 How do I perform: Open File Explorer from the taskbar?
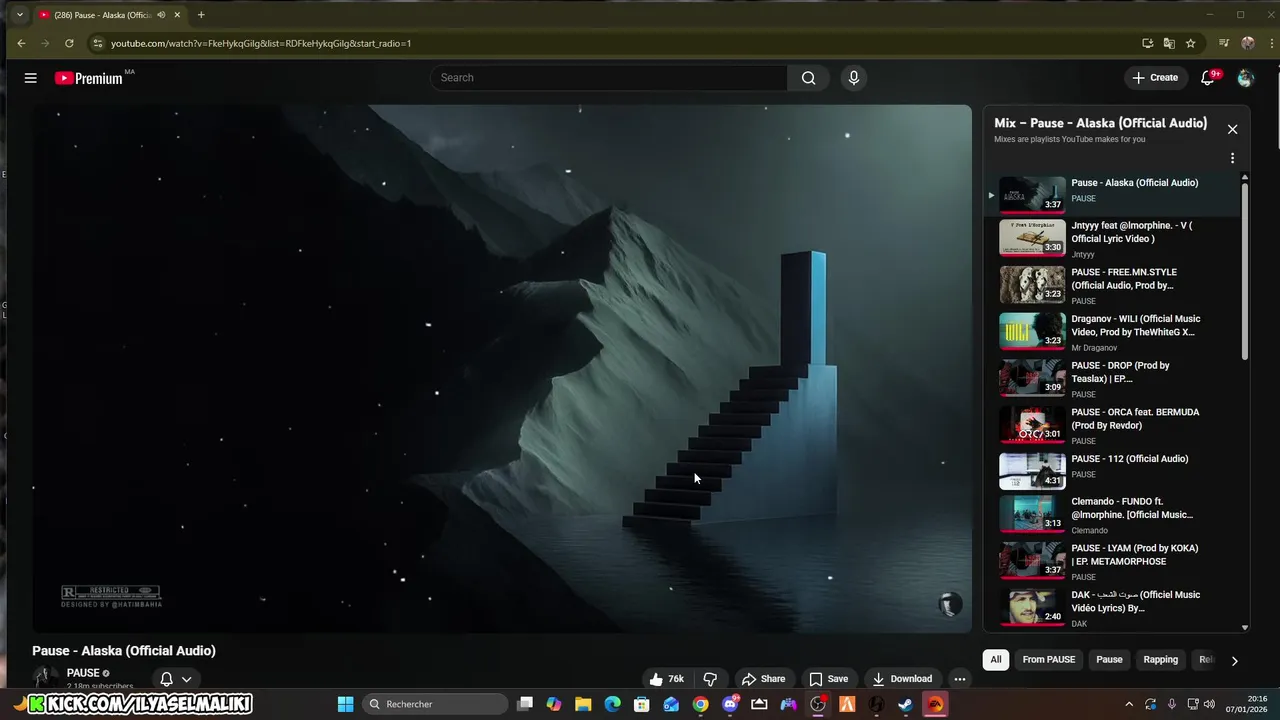click(583, 704)
